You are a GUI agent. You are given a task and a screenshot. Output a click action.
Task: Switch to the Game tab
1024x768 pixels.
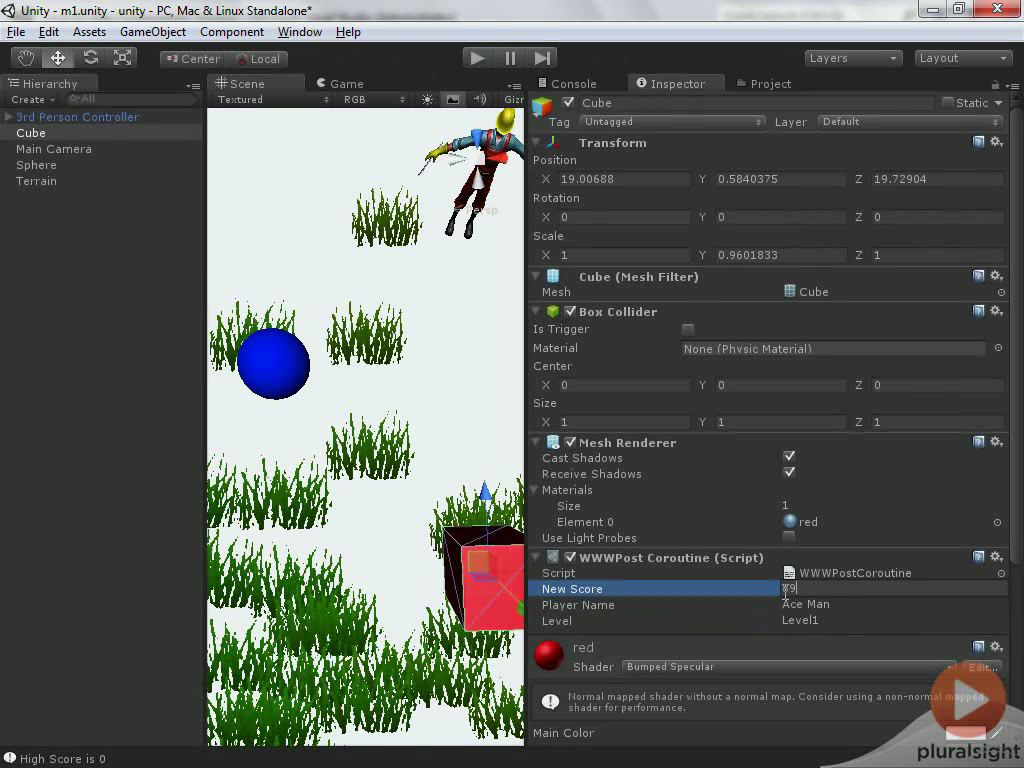(x=345, y=83)
